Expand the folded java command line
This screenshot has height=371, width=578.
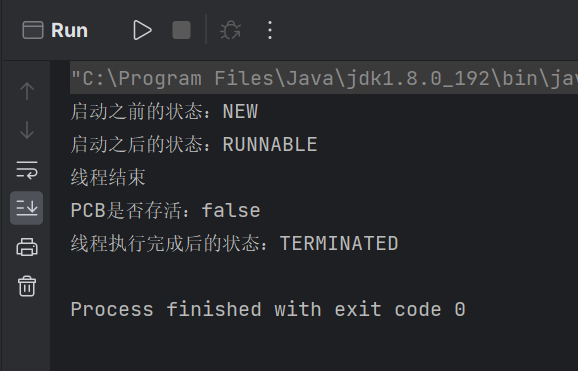click(x=324, y=78)
